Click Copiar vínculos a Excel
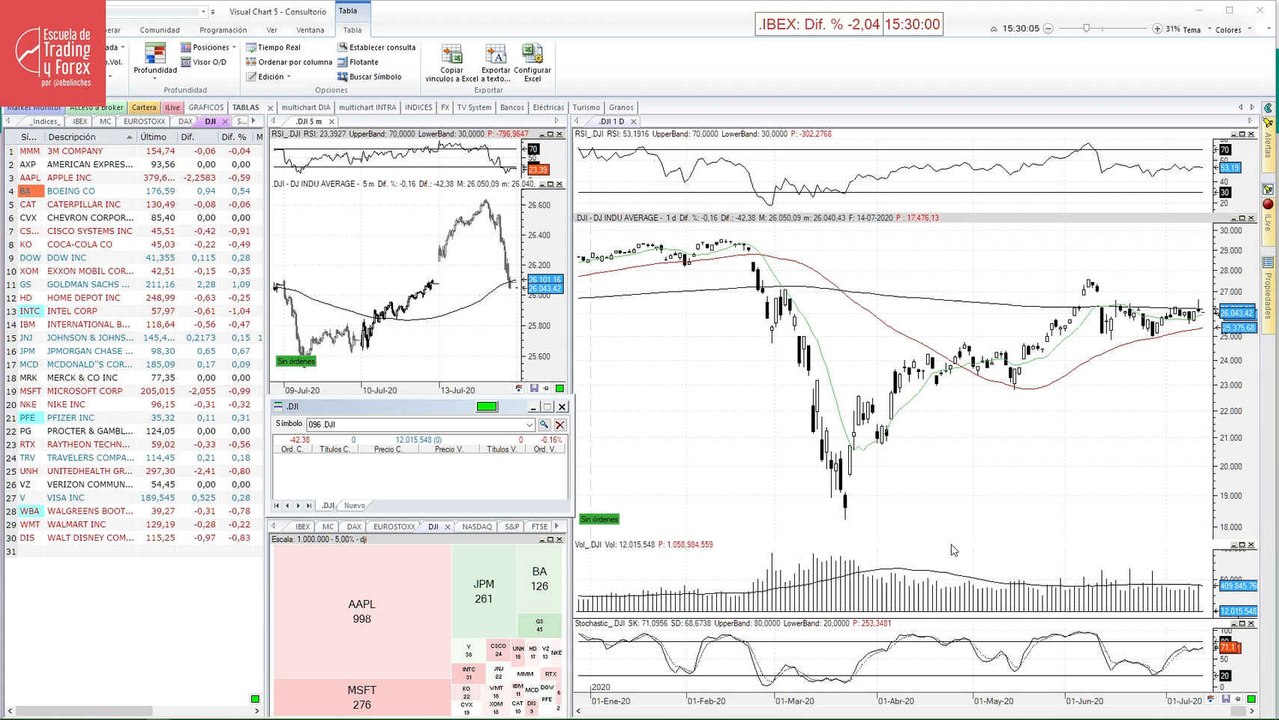 pos(452,62)
